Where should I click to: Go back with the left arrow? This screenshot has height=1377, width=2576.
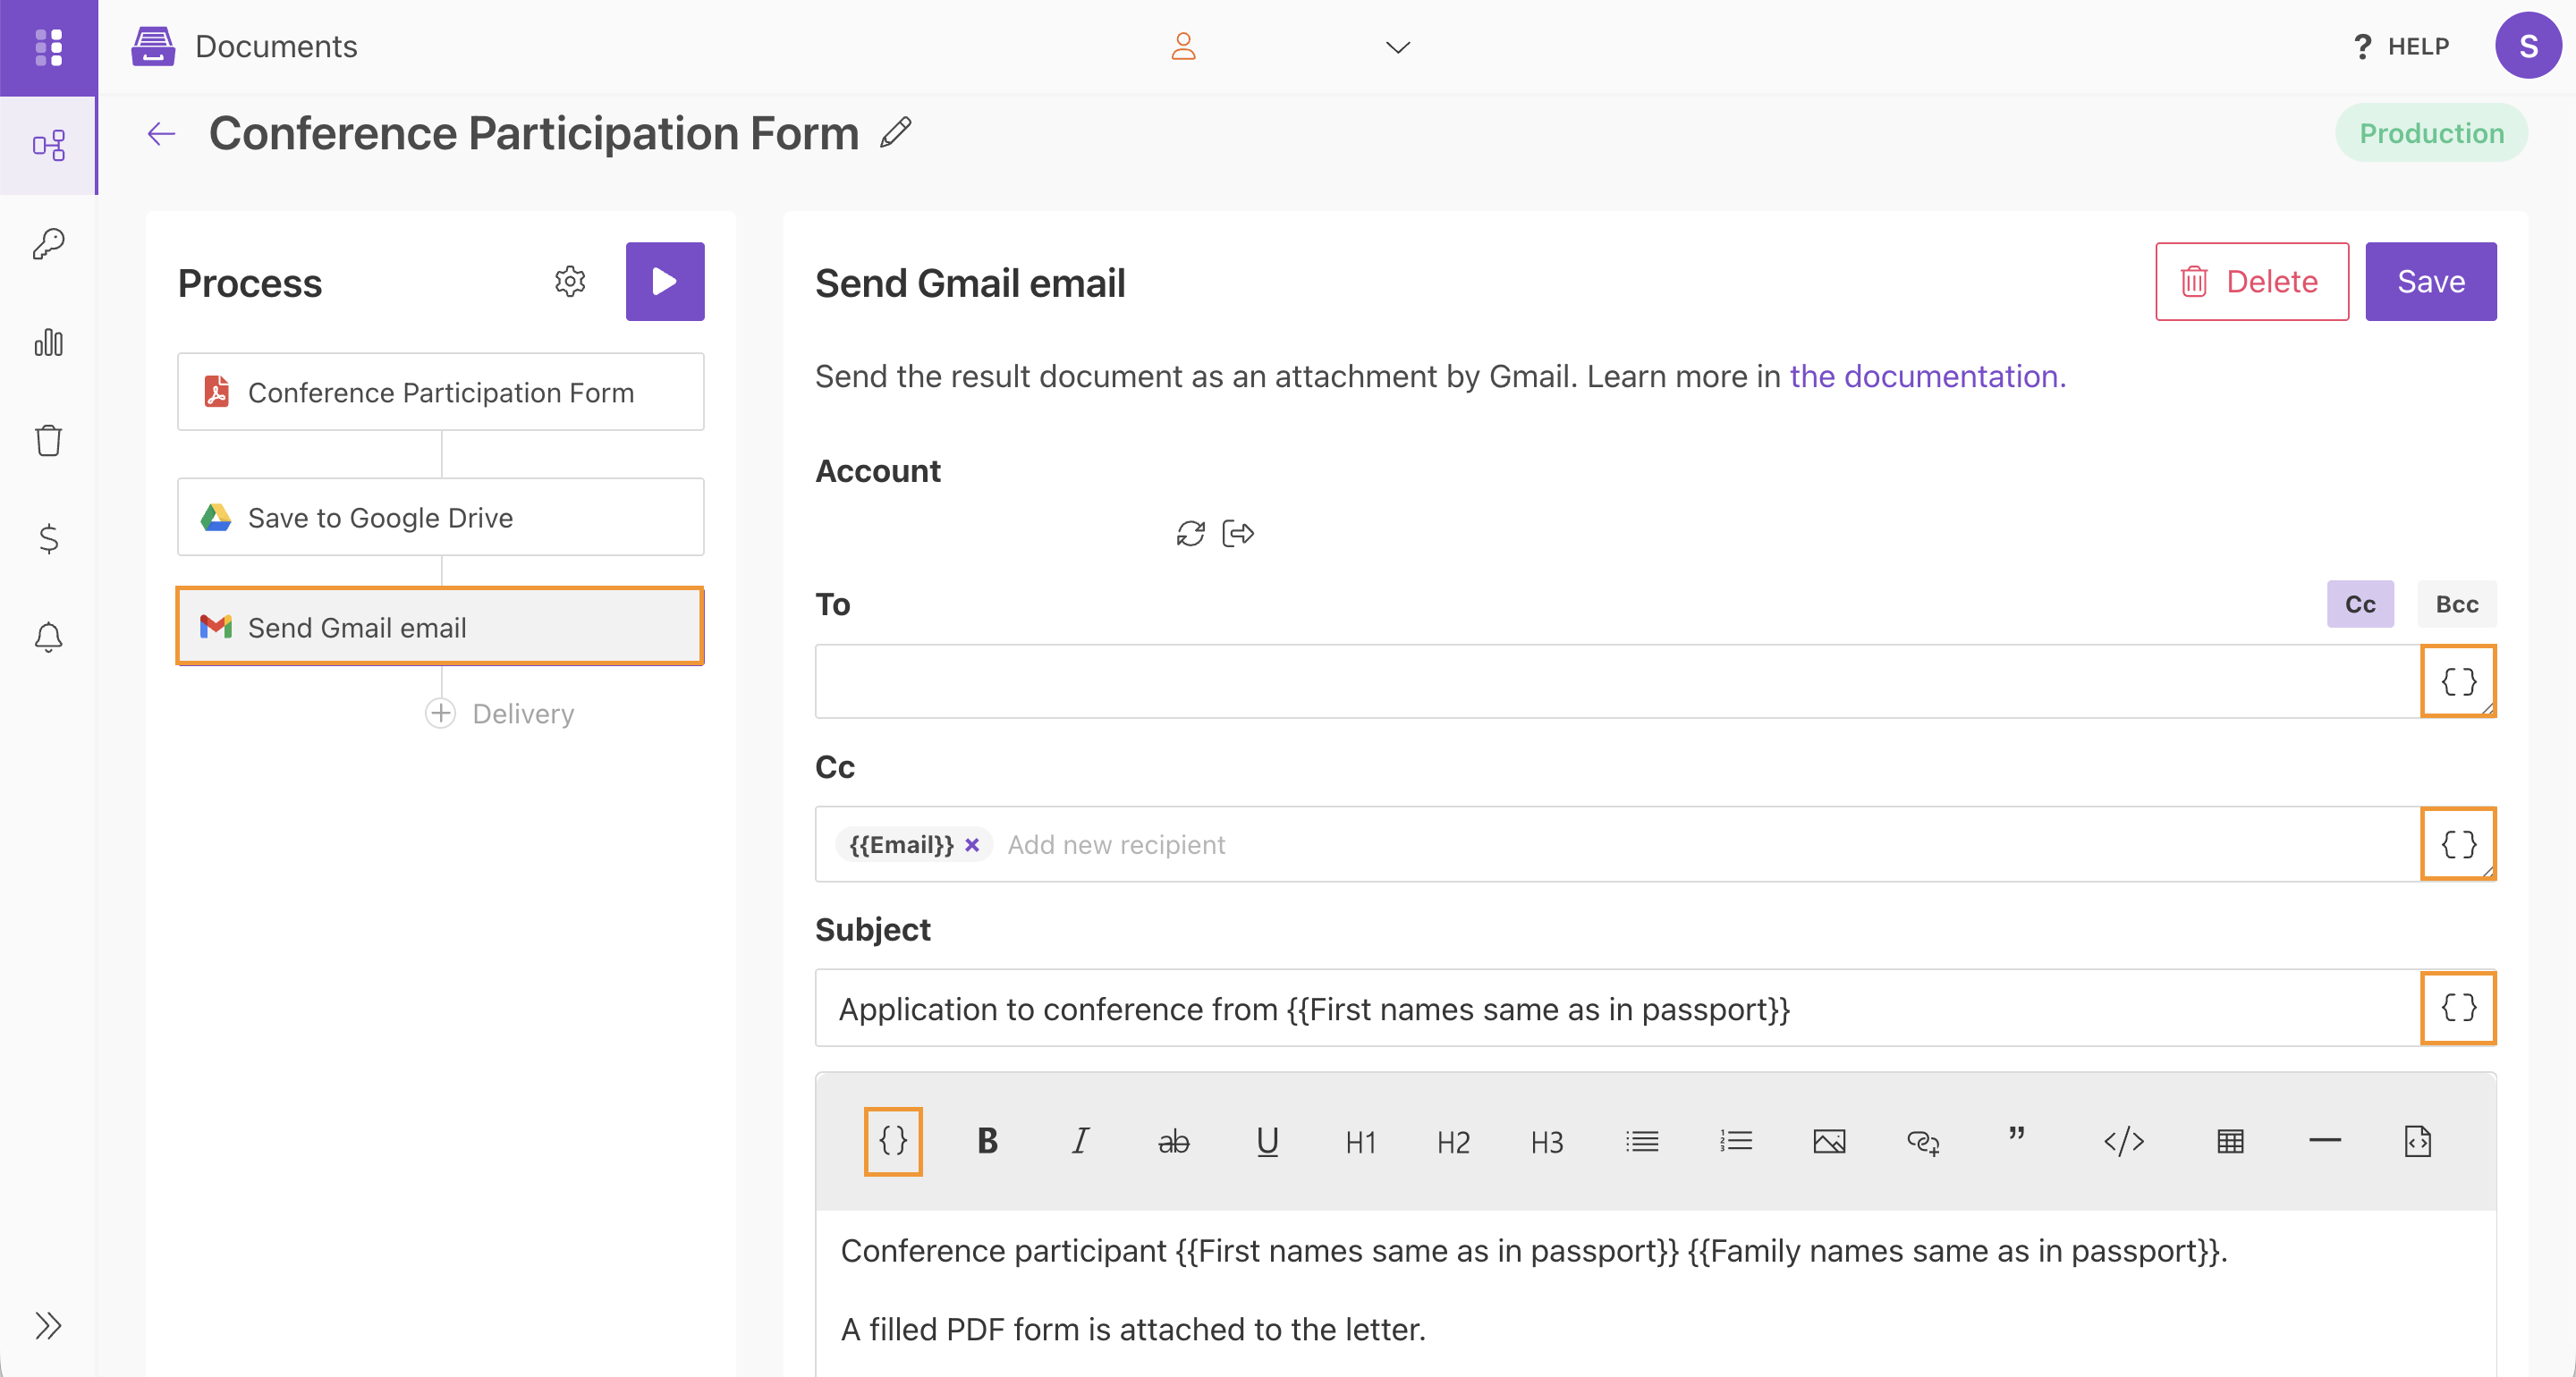pos(161,134)
